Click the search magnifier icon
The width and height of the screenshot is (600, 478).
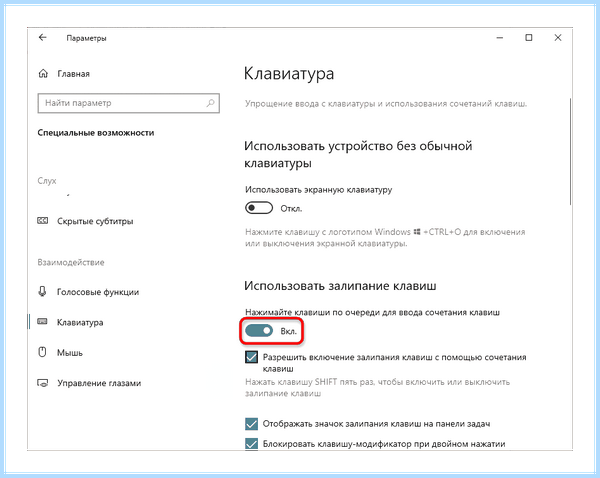pos(210,103)
